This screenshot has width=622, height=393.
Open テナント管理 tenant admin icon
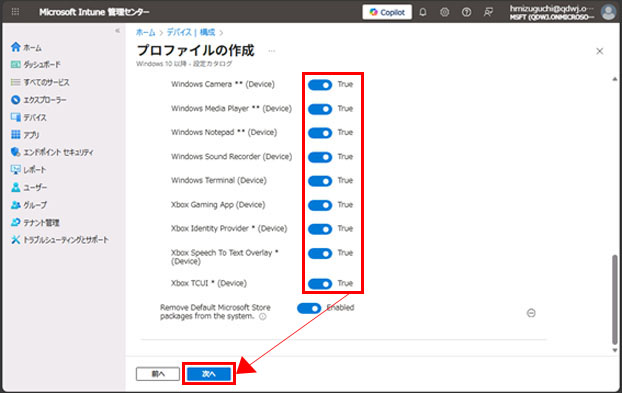[x=15, y=222]
